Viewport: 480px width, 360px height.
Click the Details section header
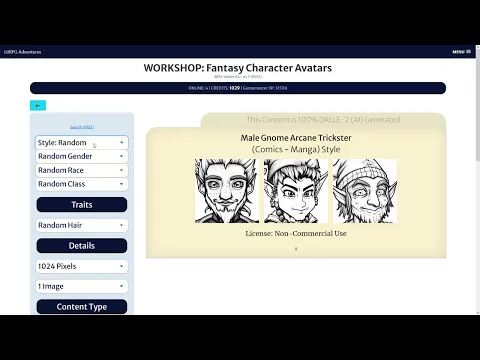pyautogui.click(x=82, y=246)
